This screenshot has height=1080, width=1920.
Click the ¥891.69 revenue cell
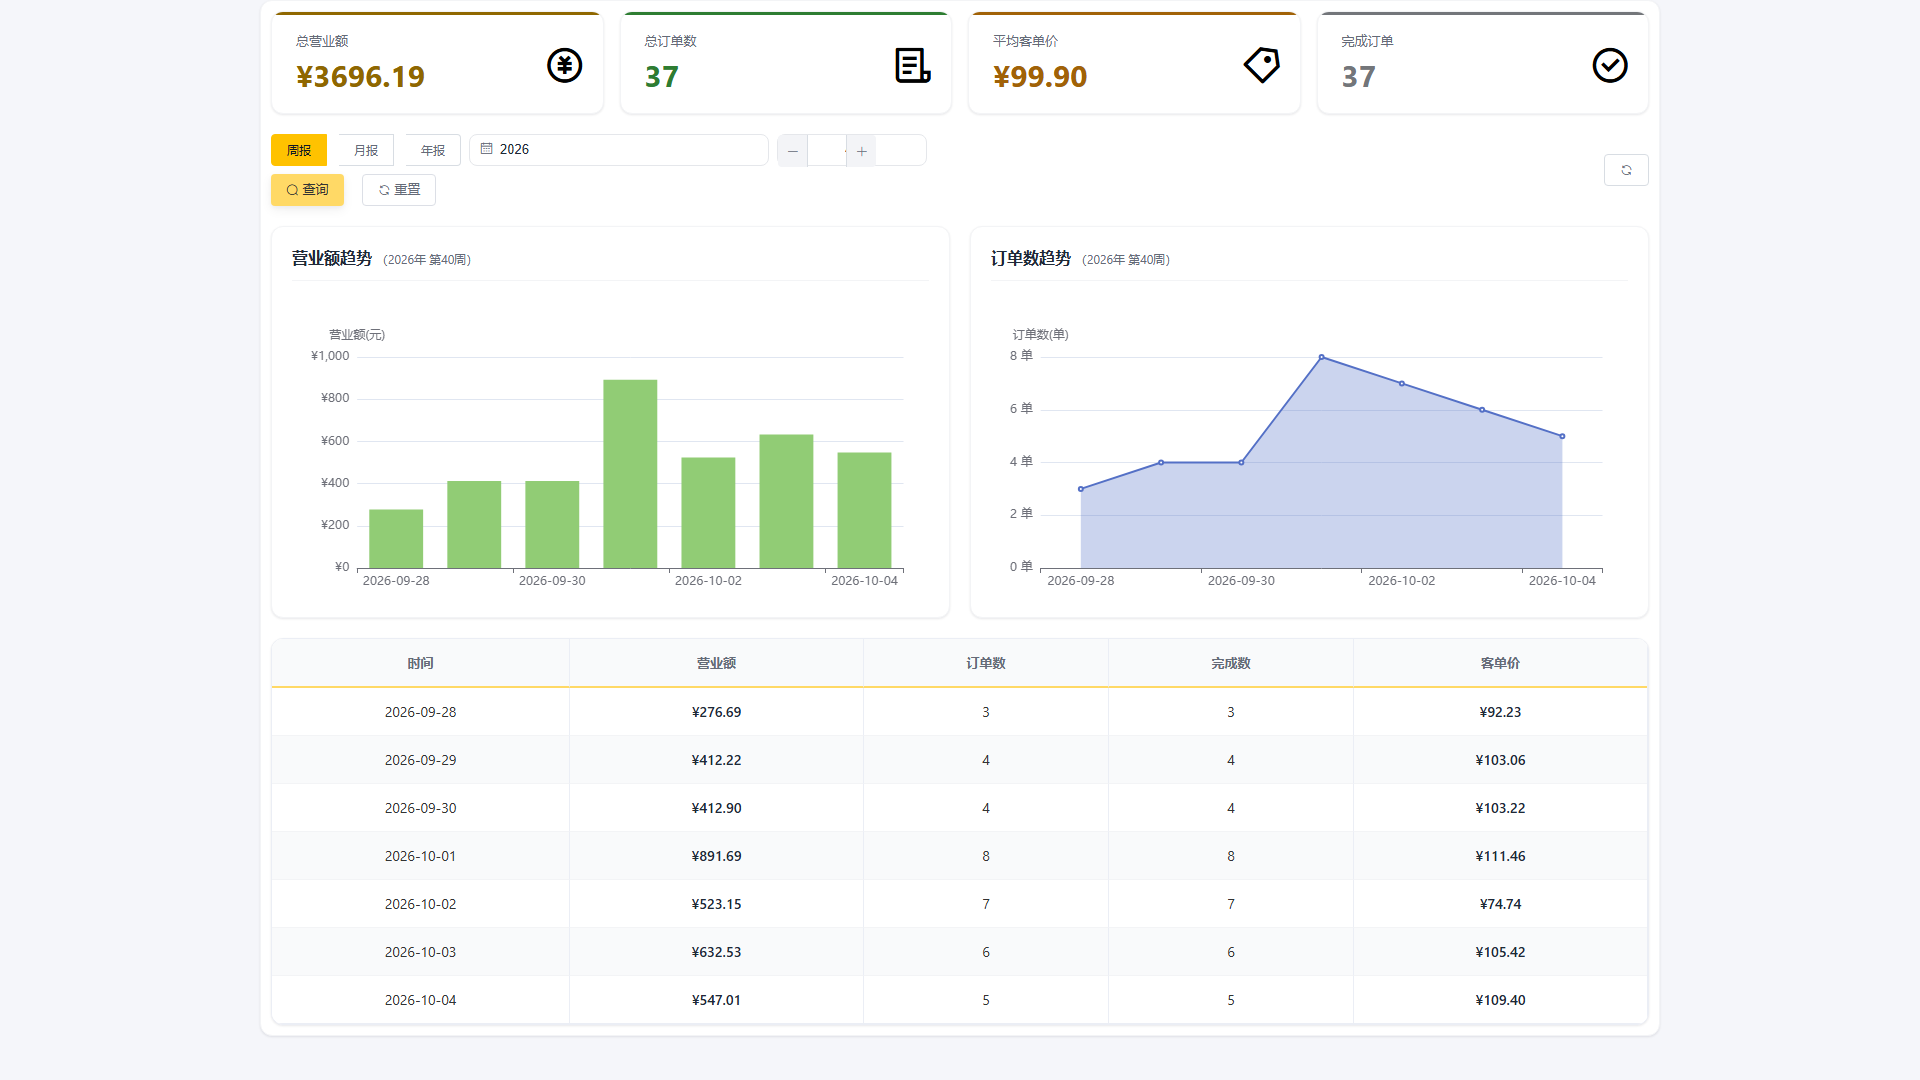pos(716,856)
